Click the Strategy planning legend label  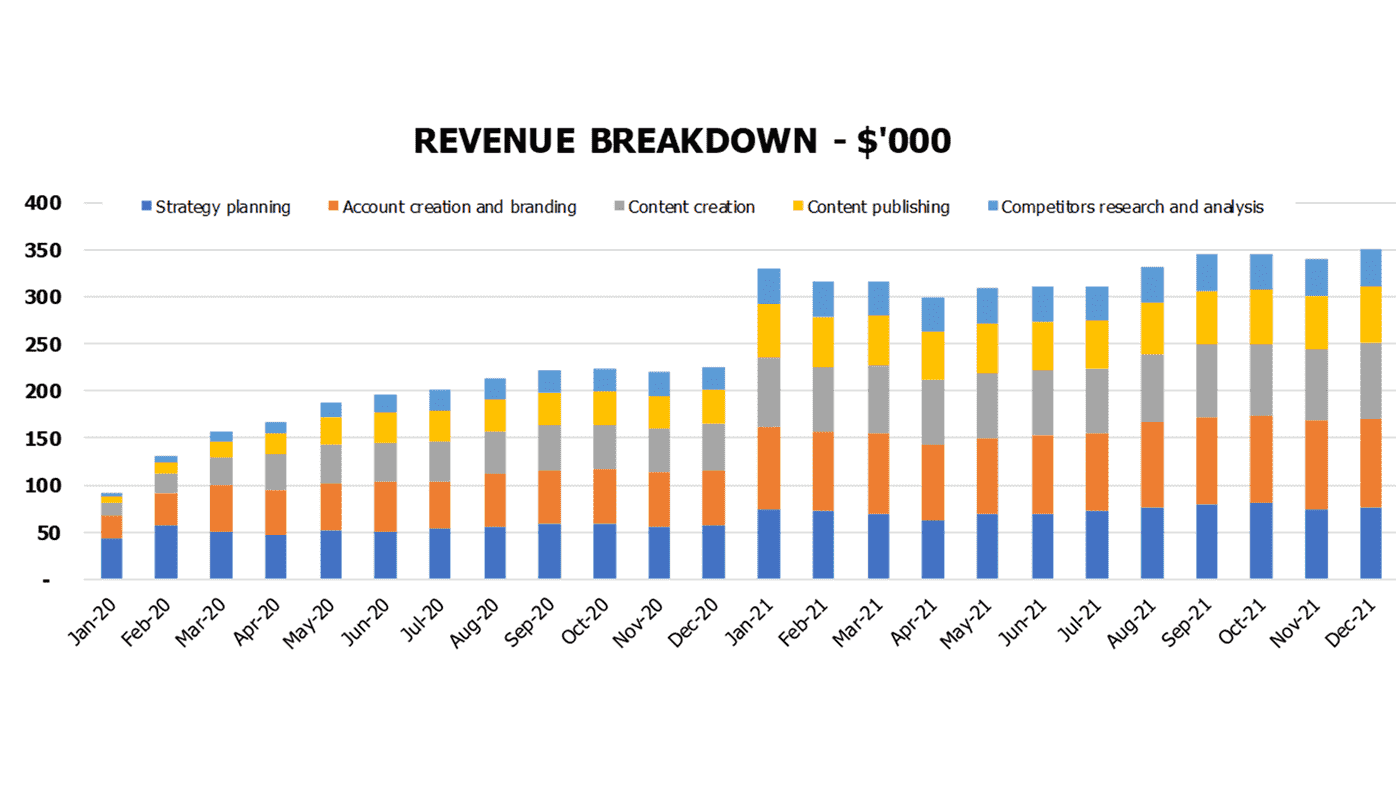pyautogui.click(x=223, y=207)
